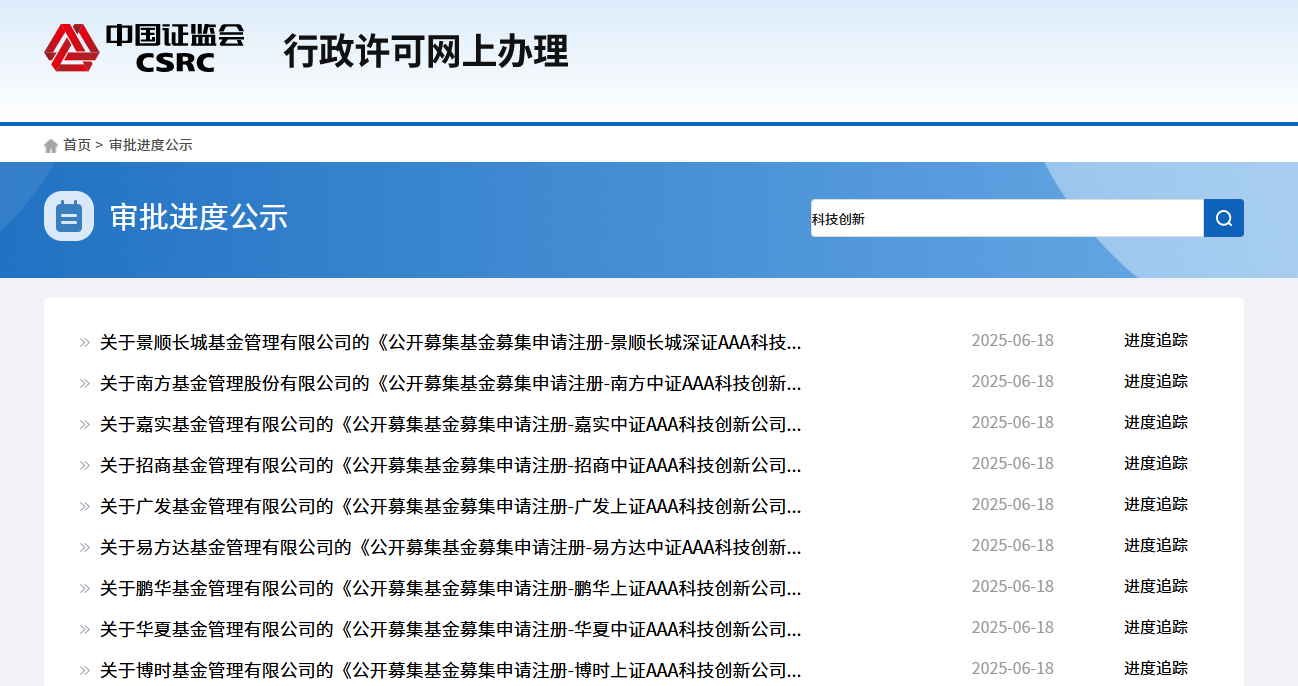This screenshot has height=686, width=1298.
Task: Click 进度追踪 for the 鹏华基金 row
Action: point(1156,586)
